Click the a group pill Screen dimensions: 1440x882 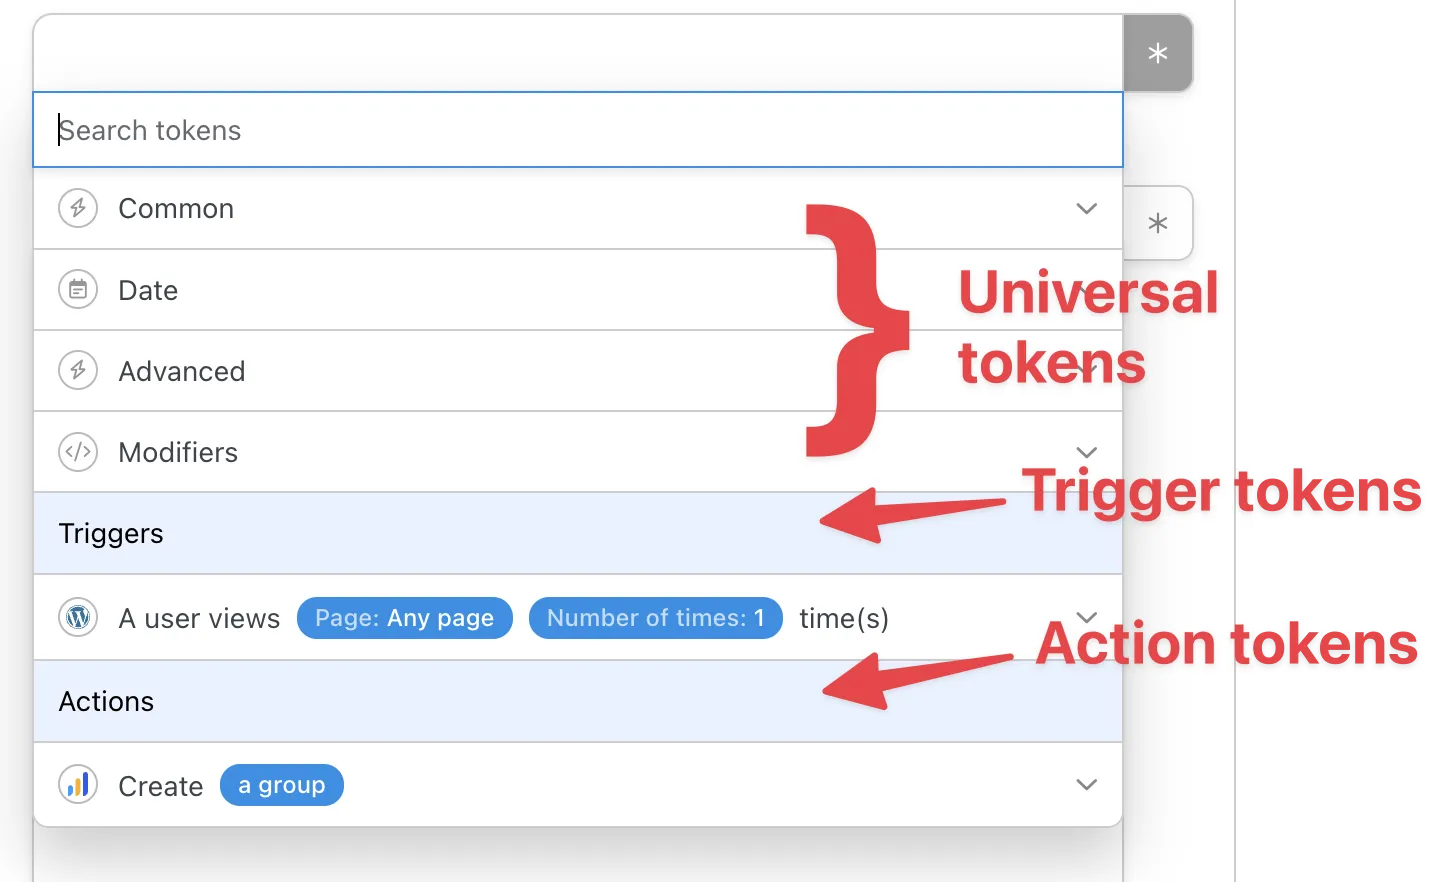[281, 785]
